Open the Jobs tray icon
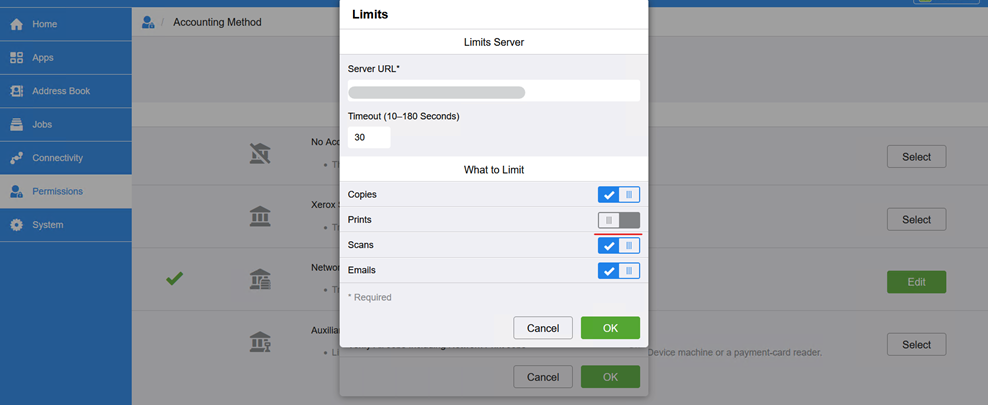Viewport: 988px width, 405px height. click(16, 125)
